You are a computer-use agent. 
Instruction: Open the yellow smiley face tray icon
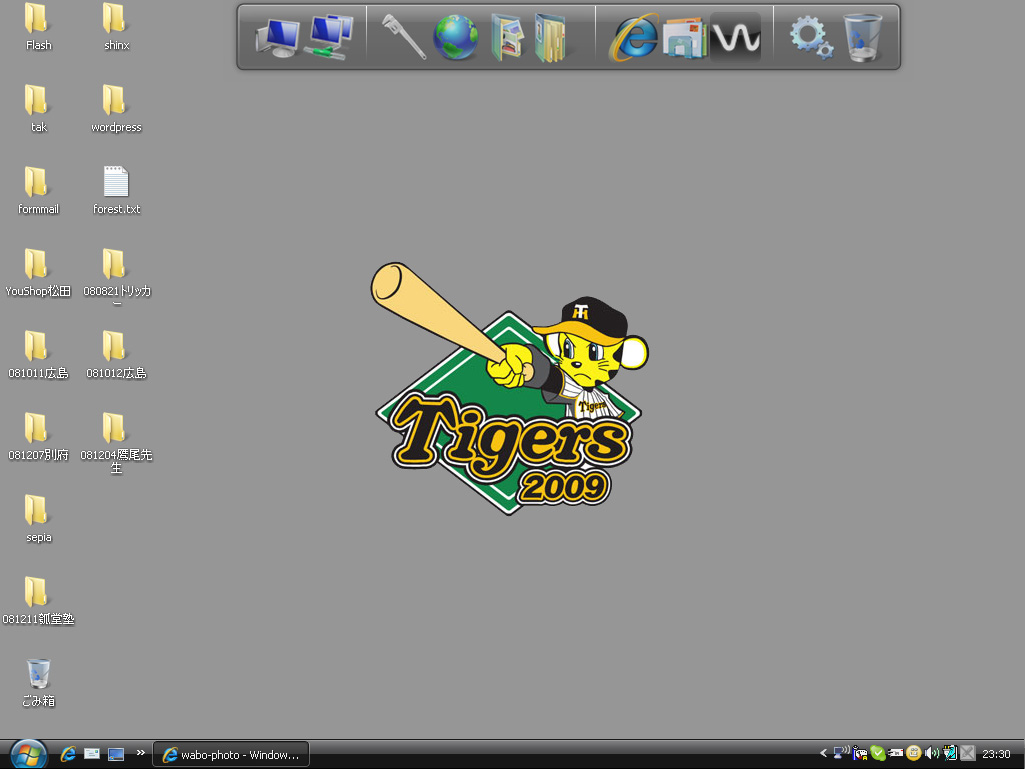(x=914, y=754)
